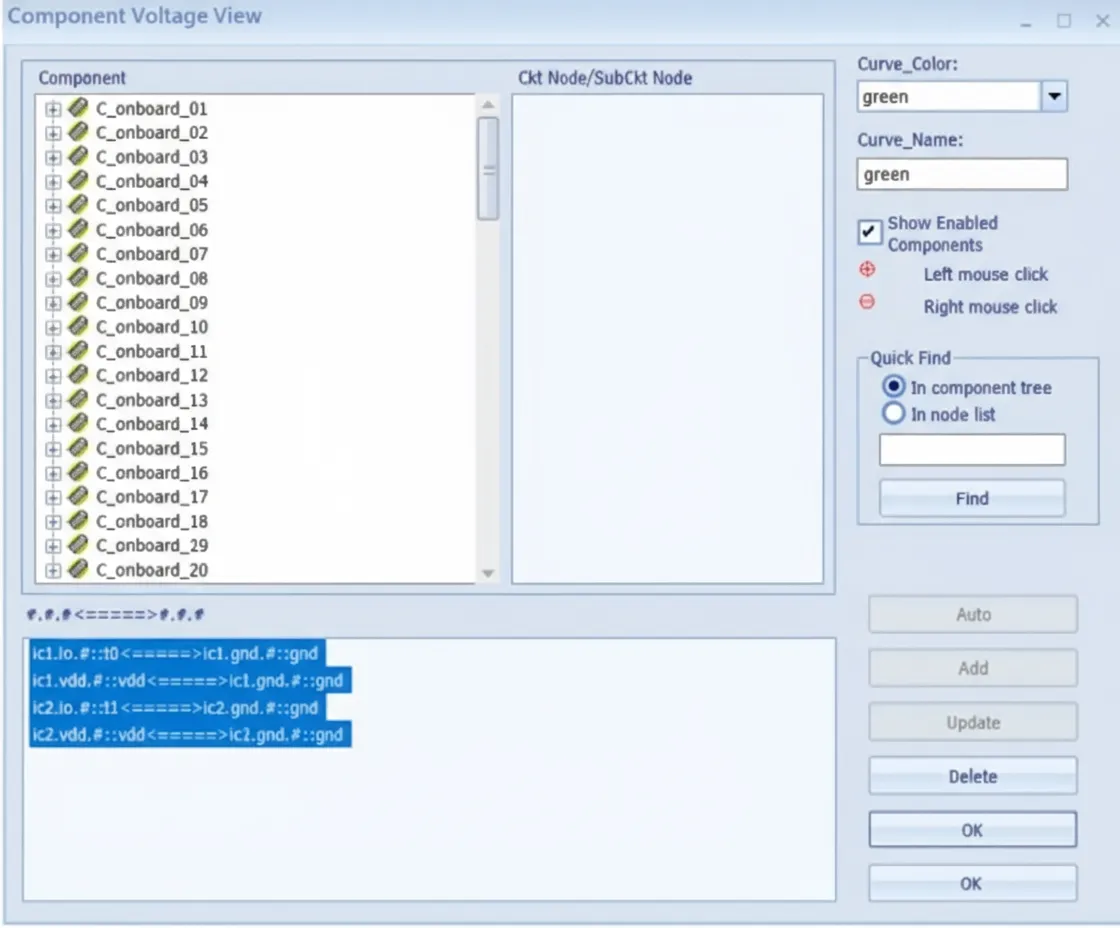1120x928 pixels.
Task: Expand the C_onboard_18 component node
Action: [x=53, y=522]
